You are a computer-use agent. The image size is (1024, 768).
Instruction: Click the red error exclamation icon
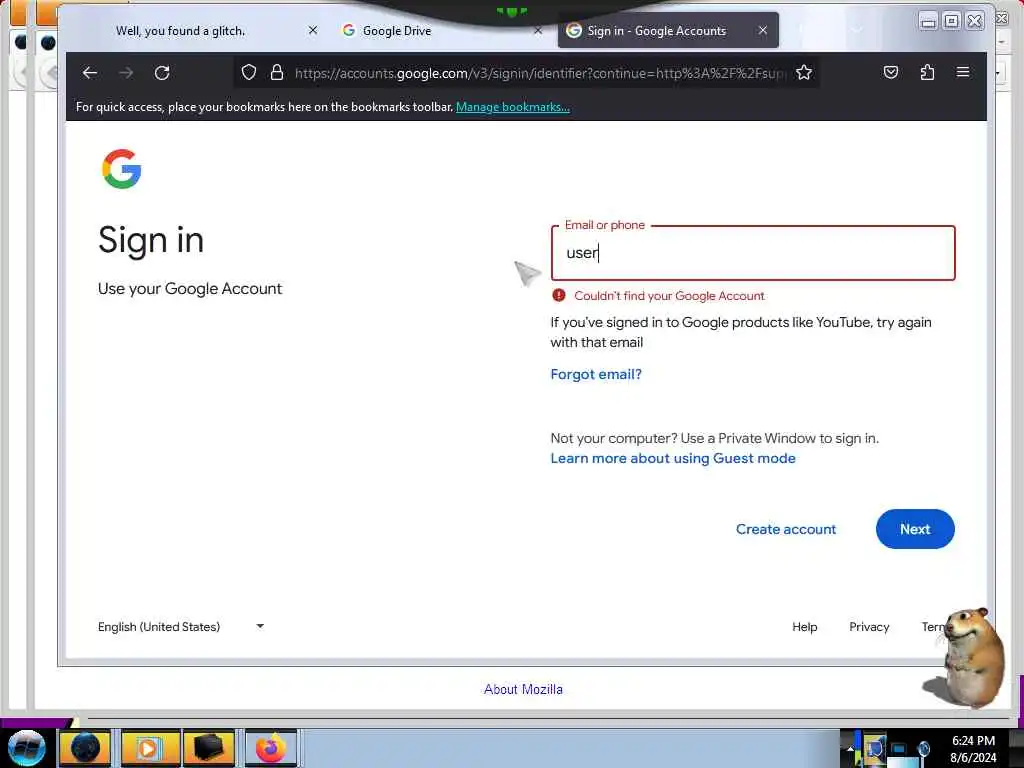click(x=559, y=295)
